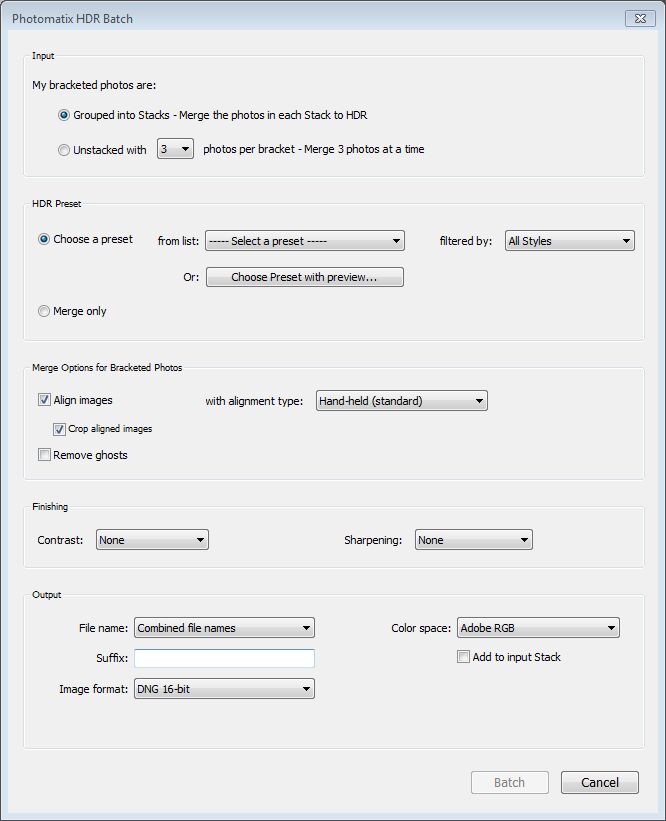Open the Sharpening dropdown set to None
666x821 pixels.
[x=474, y=540]
